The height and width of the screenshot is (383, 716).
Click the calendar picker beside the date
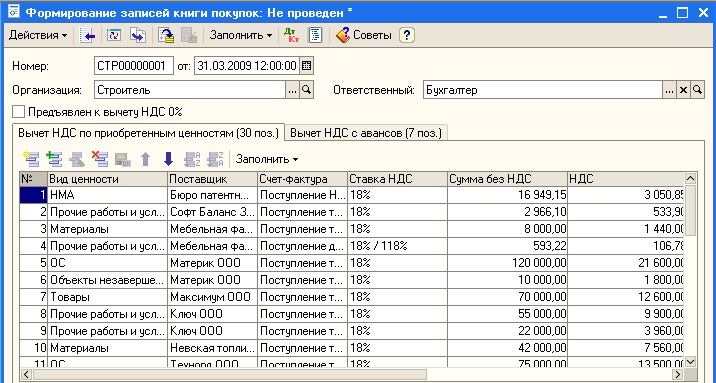(306, 66)
